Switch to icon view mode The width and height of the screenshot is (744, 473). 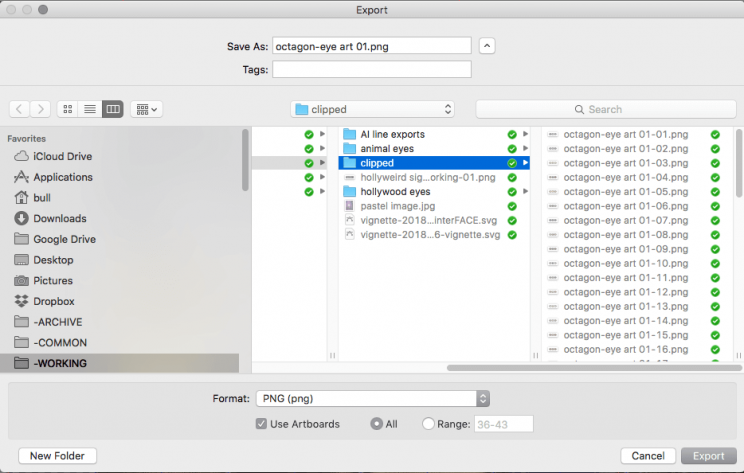coord(68,109)
